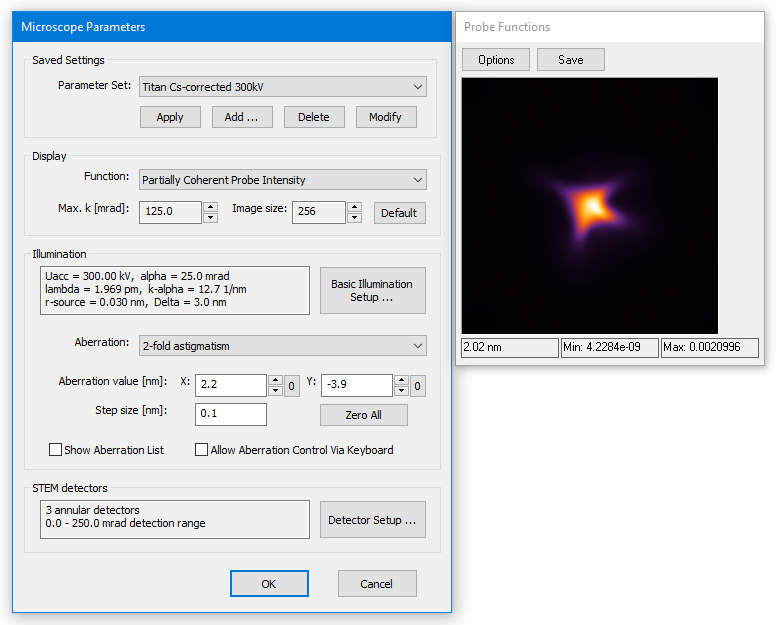The width and height of the screenshot is (776, 625).
Task: Open the Aberration type dropdown
Action: tap(283, 346)
